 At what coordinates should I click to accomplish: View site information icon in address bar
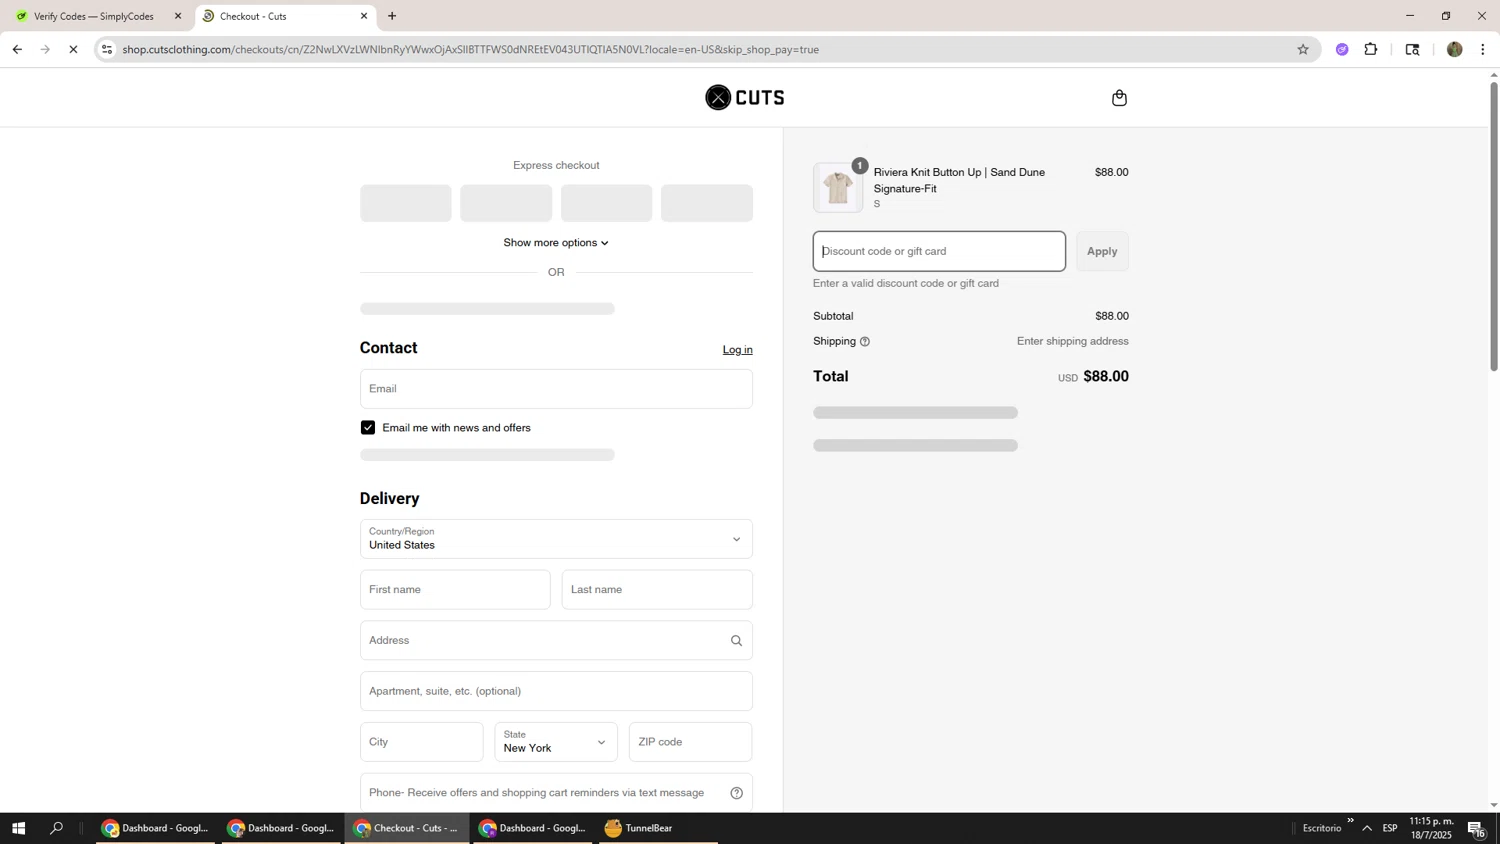[107, 49]
